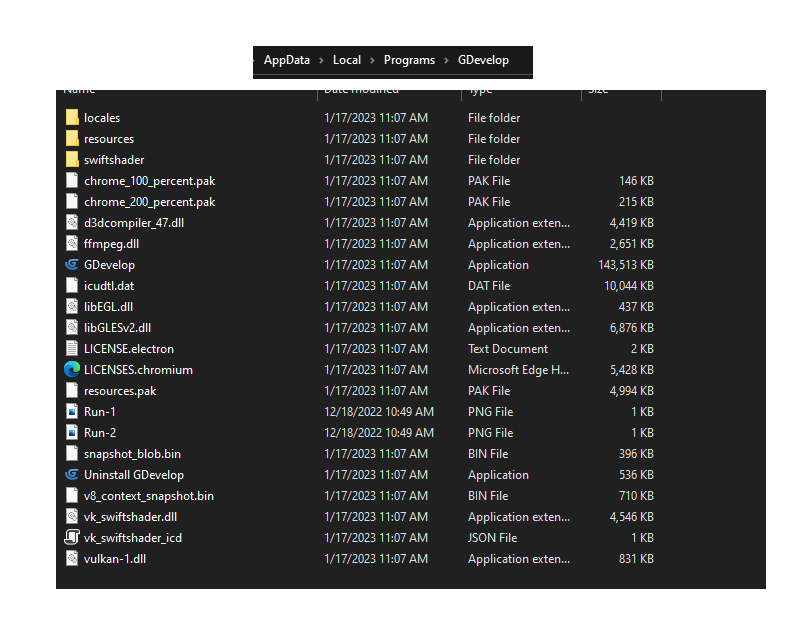Click the 10,044 KB size value
The height and width of the screenshot is (636, 801).
pos(629,286)
